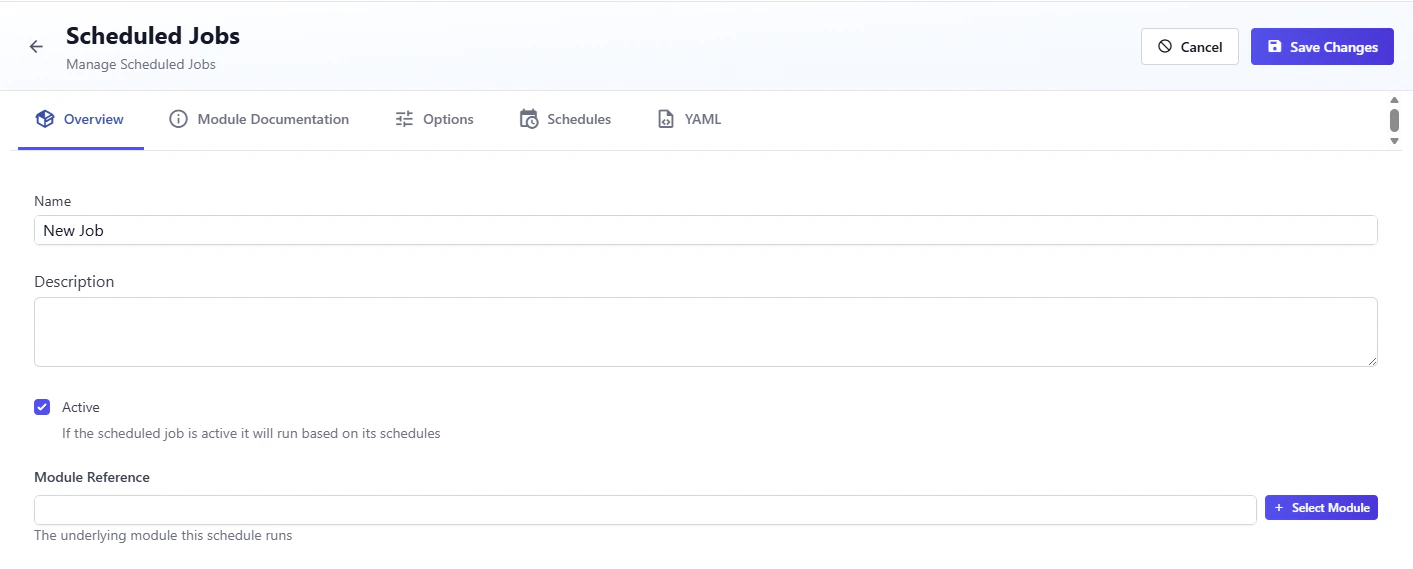Open the Overview tab
The width and height of the screenshot is (1413, 569).
click(x=80, y=119)
